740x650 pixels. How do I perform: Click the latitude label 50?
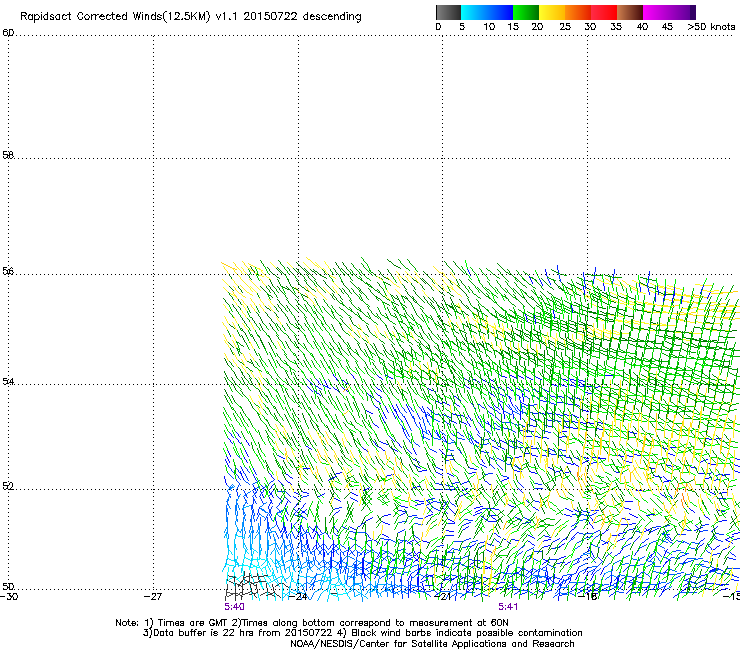(x=8, y=586)
